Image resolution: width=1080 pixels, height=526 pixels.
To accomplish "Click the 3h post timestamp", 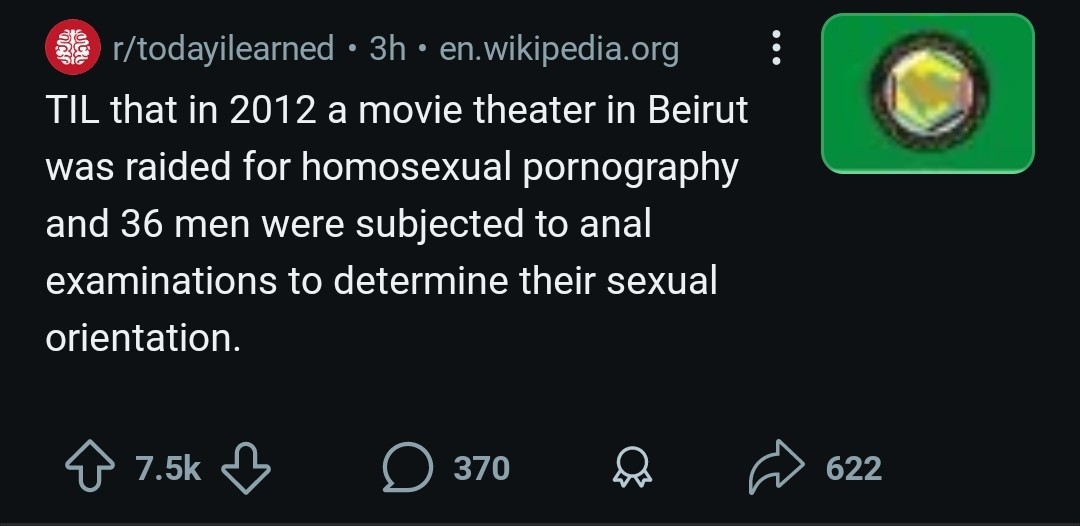I will pyautogui.click(x=387, y=48).
